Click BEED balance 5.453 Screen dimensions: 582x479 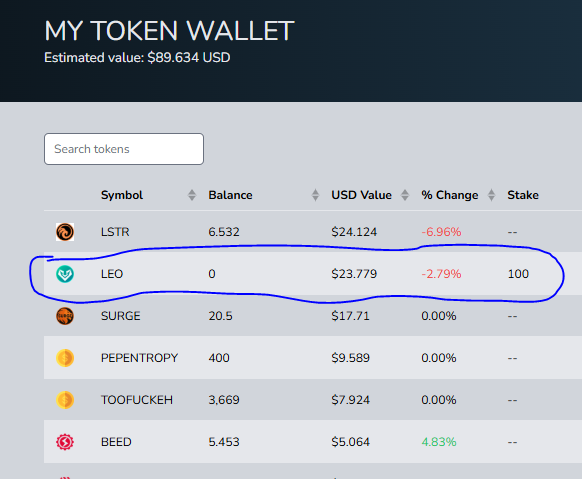click(224, 442)
